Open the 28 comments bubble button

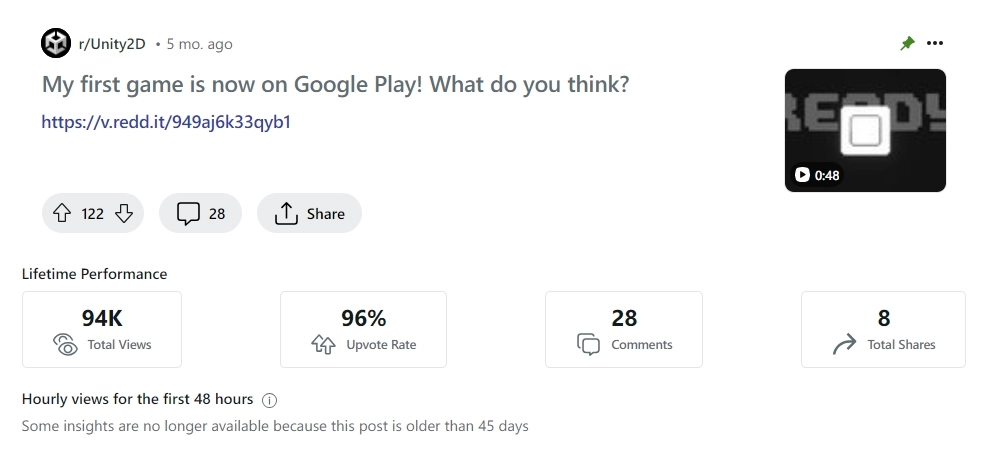pyautogui.click(x=200, y=213)
